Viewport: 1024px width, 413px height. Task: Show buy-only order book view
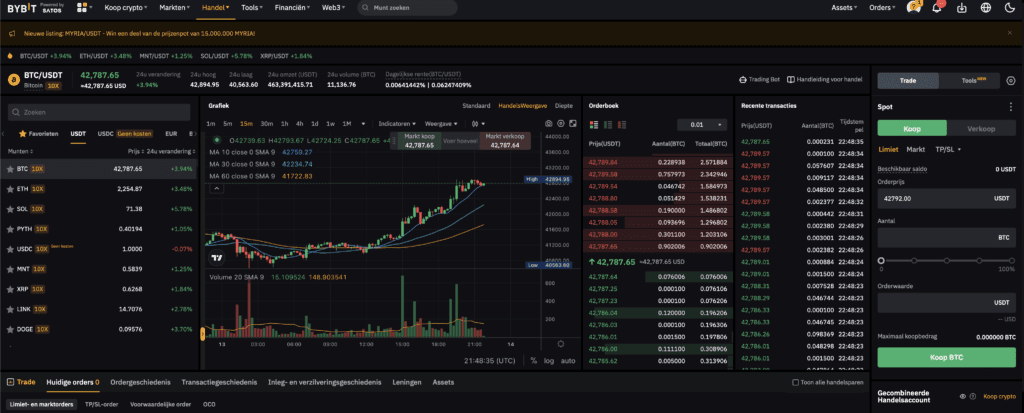tap(608, 124)
